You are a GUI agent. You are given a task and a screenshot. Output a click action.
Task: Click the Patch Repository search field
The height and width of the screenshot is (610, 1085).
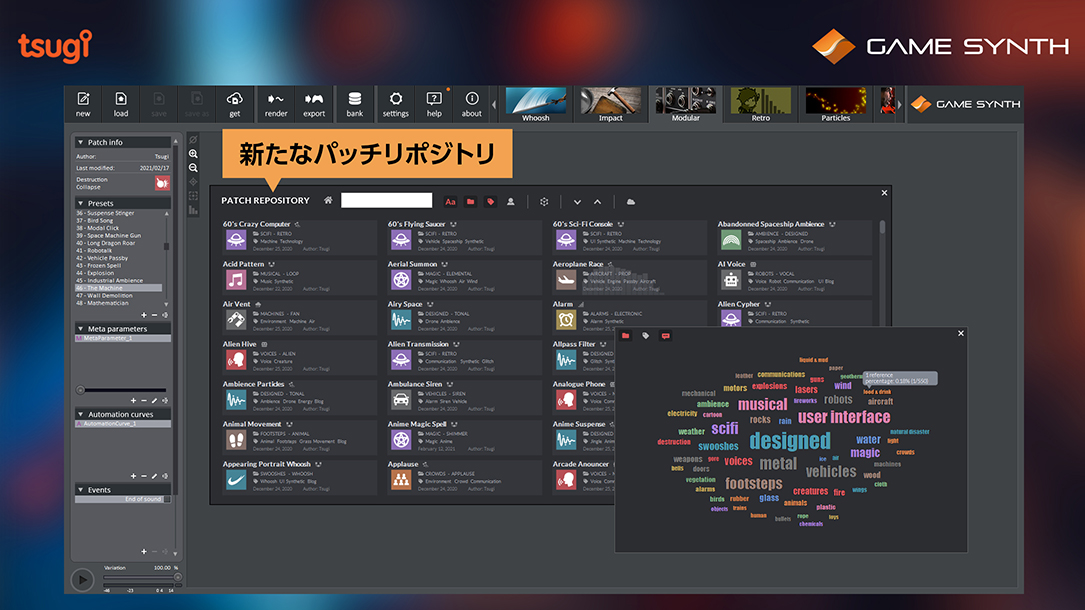386,201
